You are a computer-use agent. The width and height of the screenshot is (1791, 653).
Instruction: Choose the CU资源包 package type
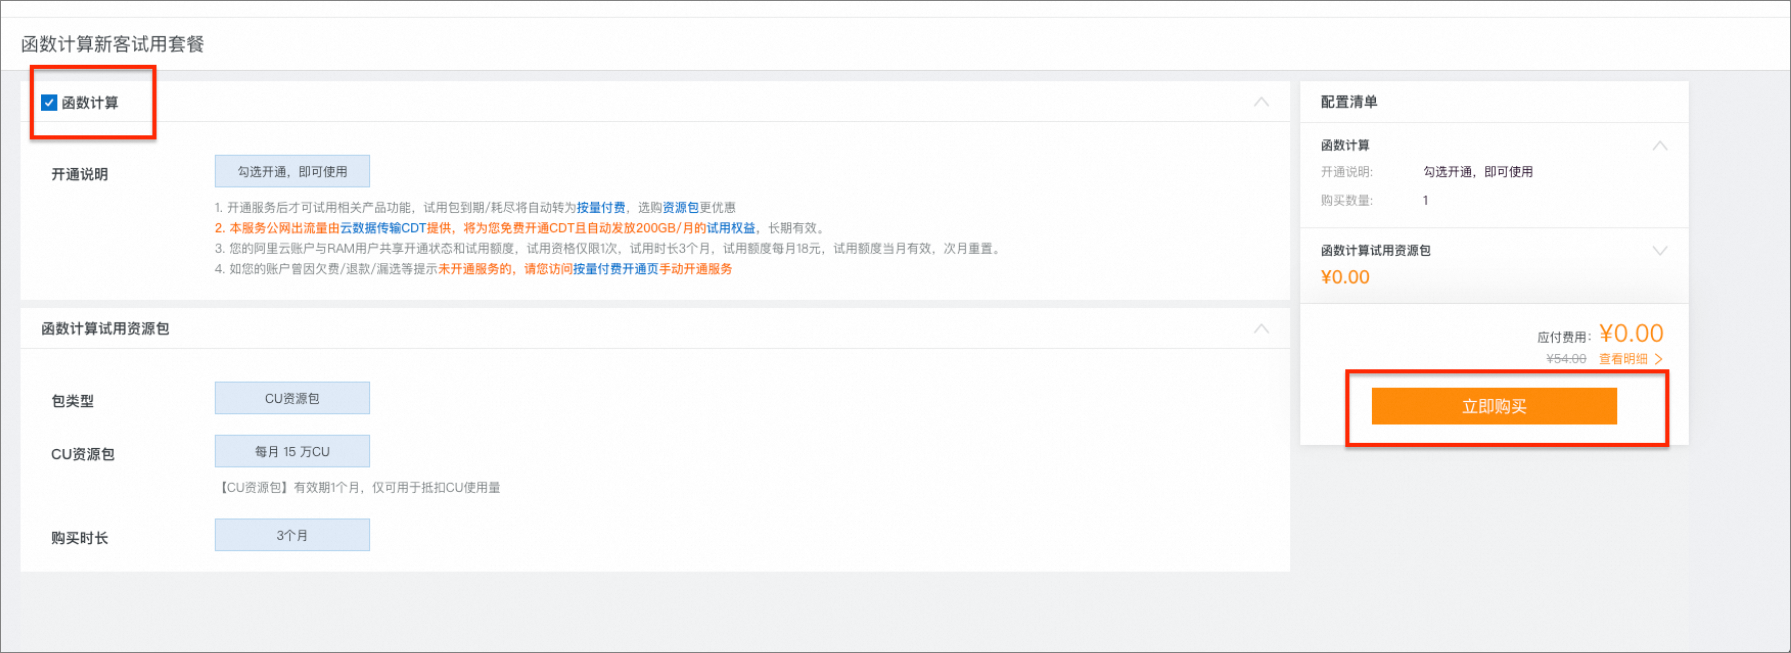(x=292, y=398)
